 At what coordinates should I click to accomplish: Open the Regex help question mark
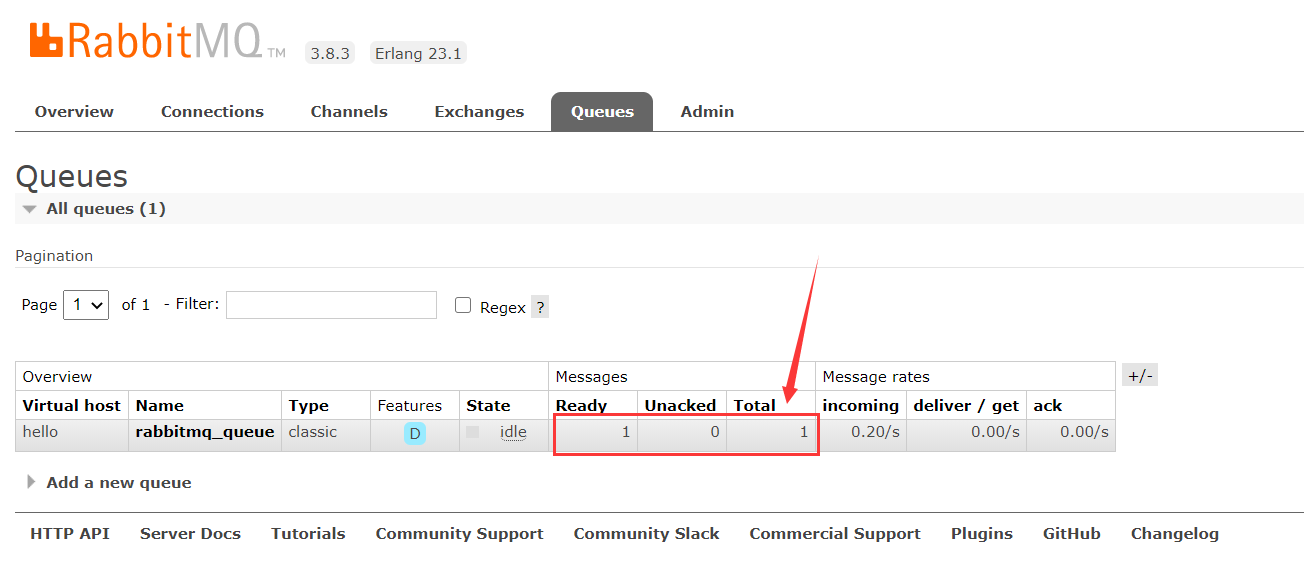point(540,307)
